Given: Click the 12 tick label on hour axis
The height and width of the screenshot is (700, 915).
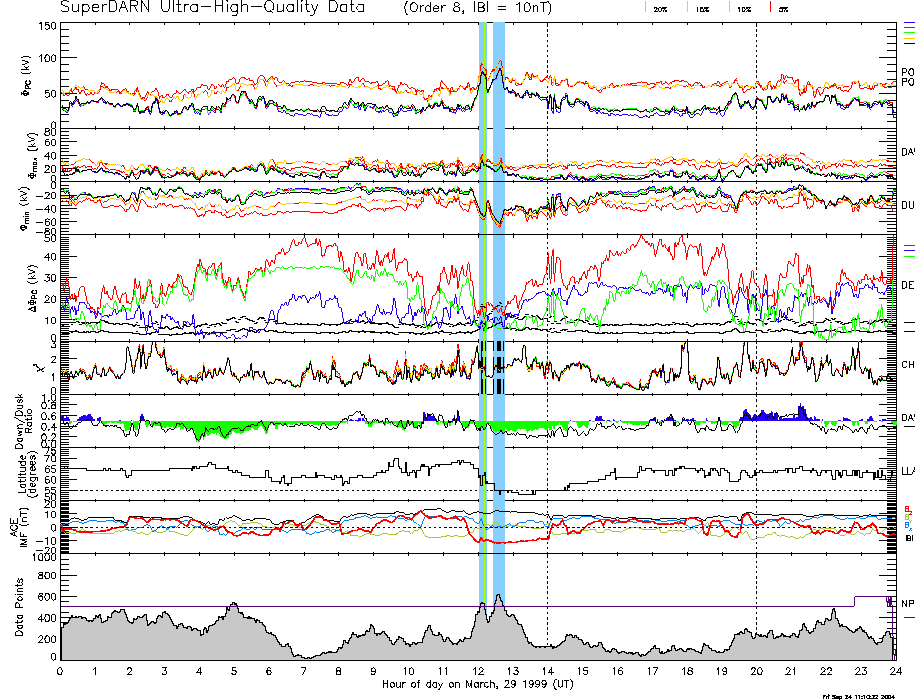Looking at the screenshot, I should pyautogui.click(x=478, y=672).
